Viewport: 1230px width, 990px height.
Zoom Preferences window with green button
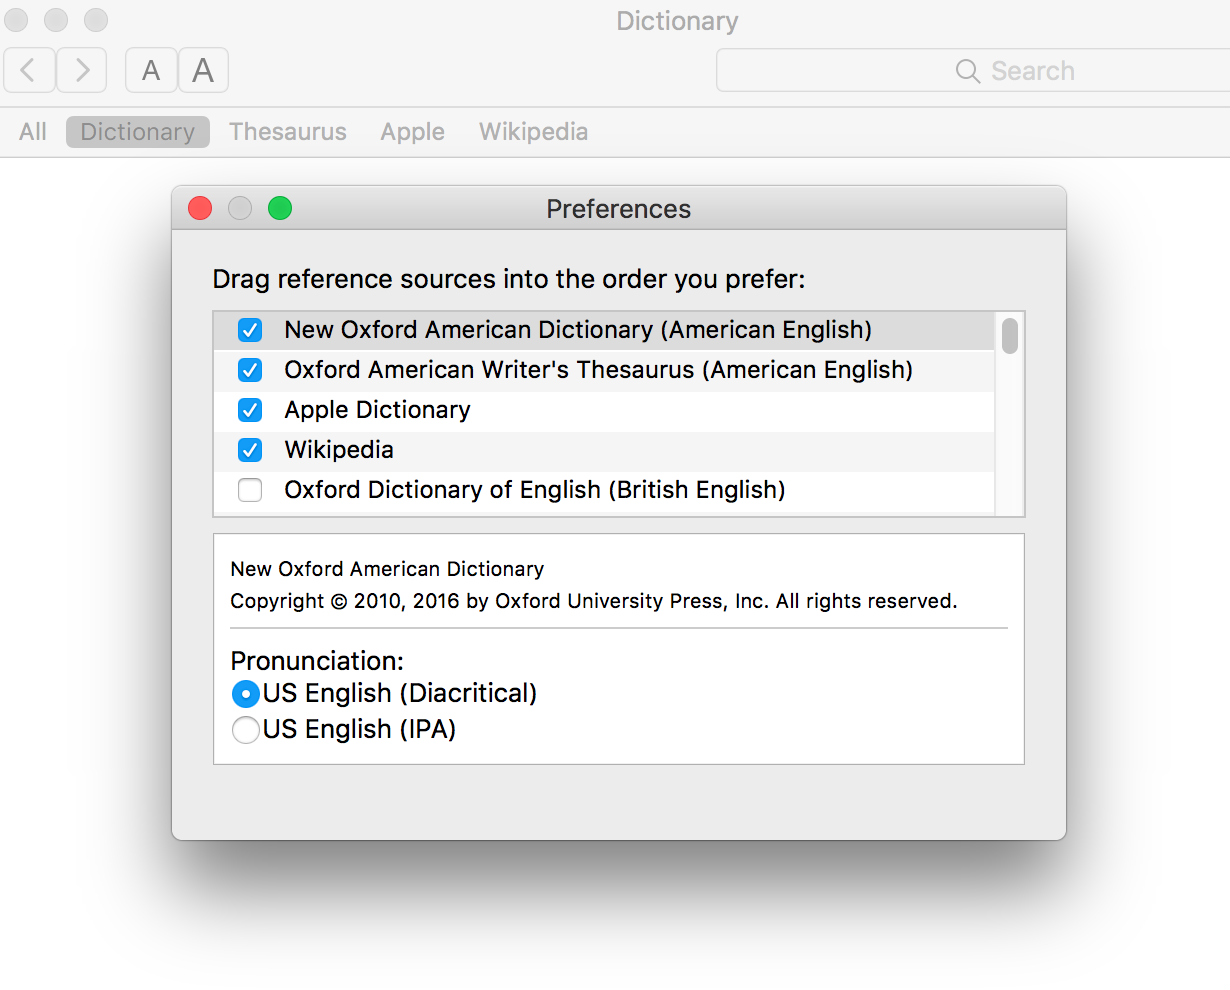coord(280,208)
